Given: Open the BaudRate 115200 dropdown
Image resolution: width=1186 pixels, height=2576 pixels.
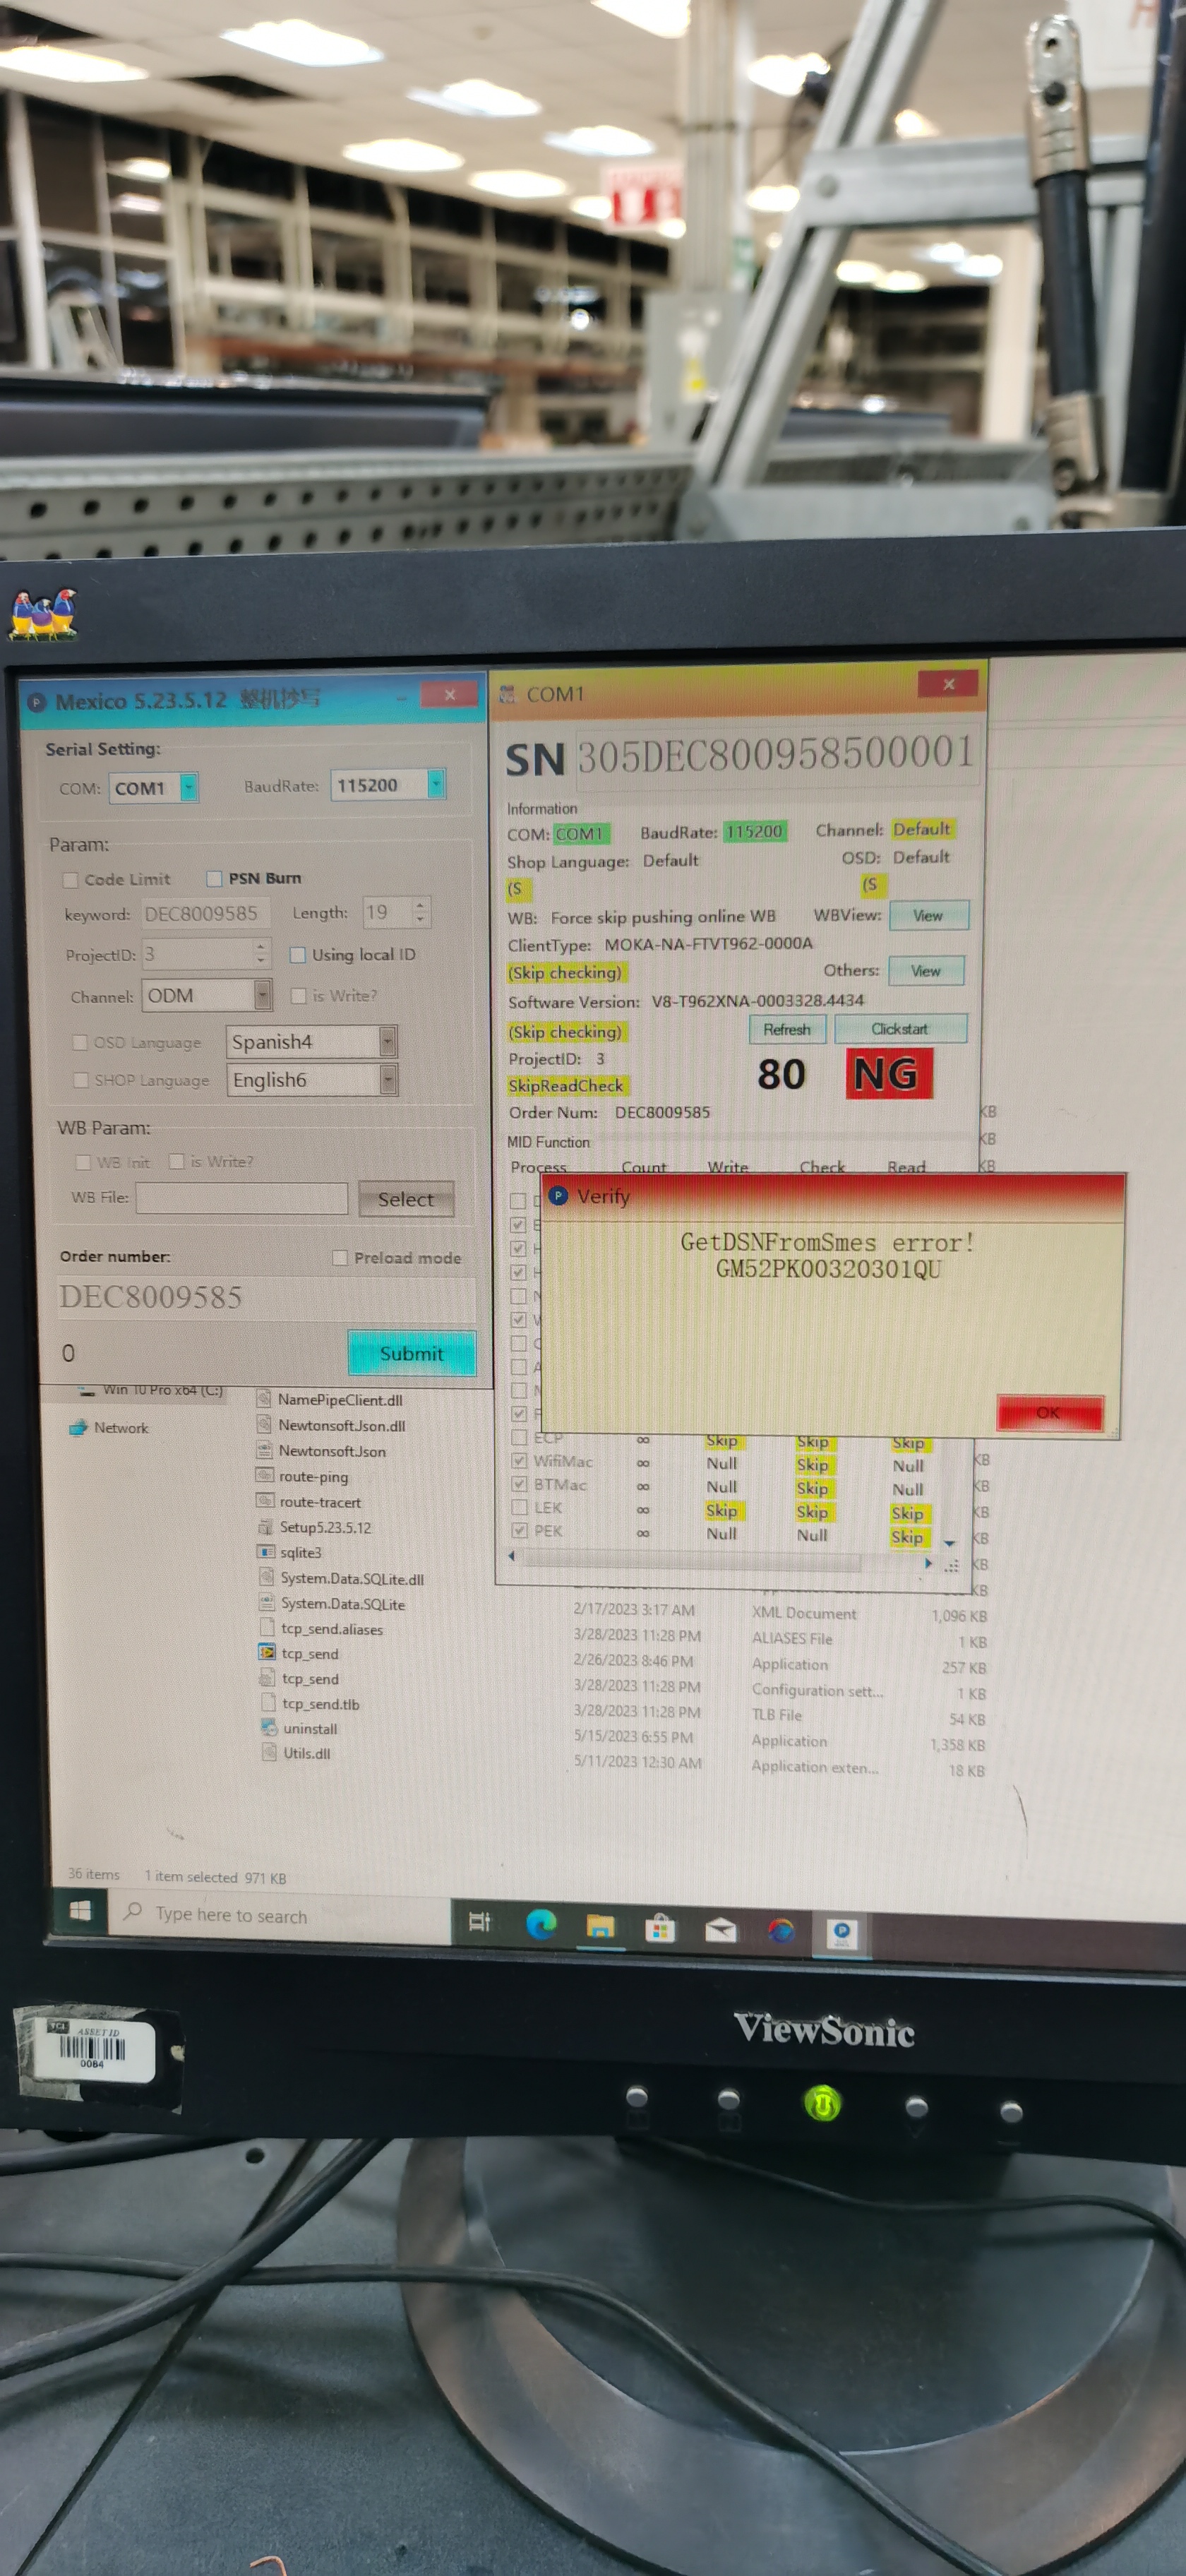Looking at the screenshot, I should point(436,784).
